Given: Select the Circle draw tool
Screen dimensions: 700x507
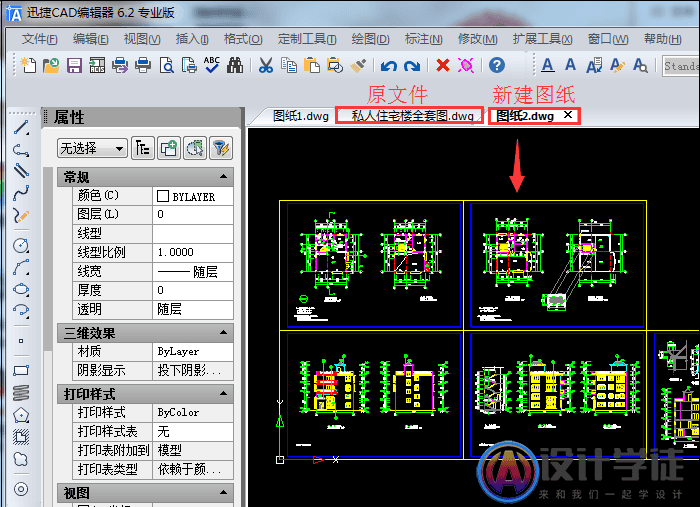Looking at the screenshot, I should pos(21,245).
